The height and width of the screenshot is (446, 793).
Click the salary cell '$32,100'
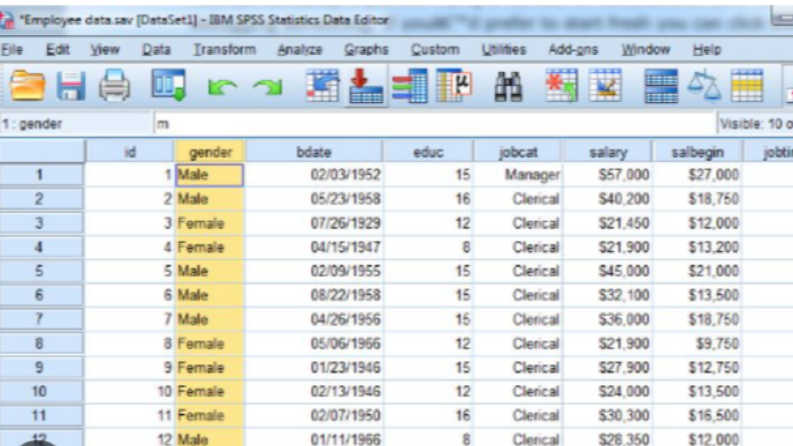click(608, 295)
